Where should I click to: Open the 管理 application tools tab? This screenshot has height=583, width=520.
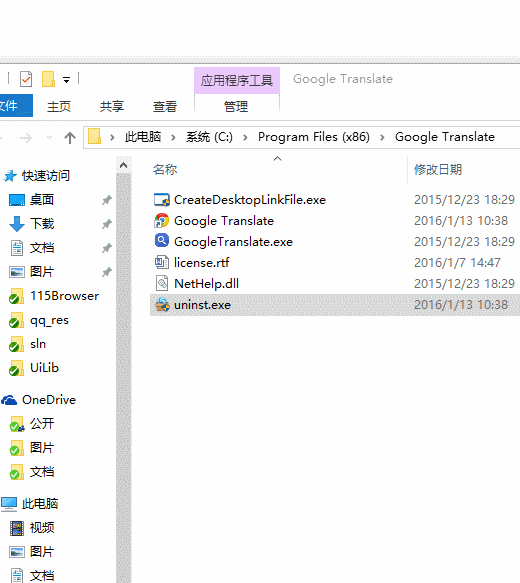[236, 107]
